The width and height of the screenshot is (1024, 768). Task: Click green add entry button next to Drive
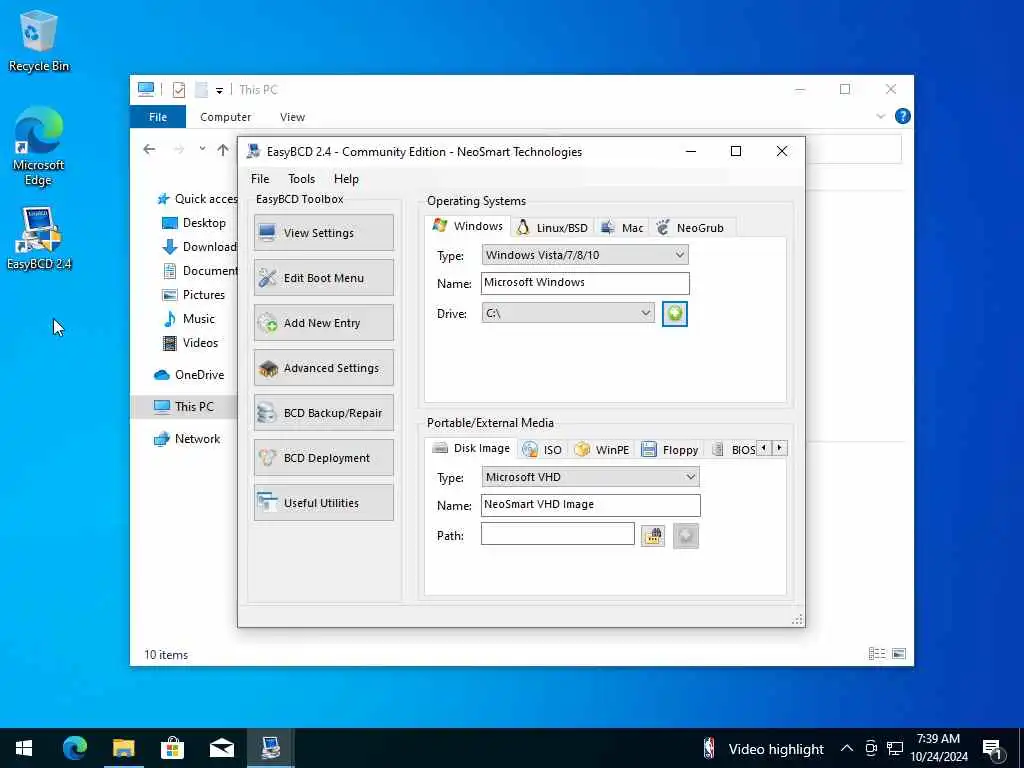(675, 313)
